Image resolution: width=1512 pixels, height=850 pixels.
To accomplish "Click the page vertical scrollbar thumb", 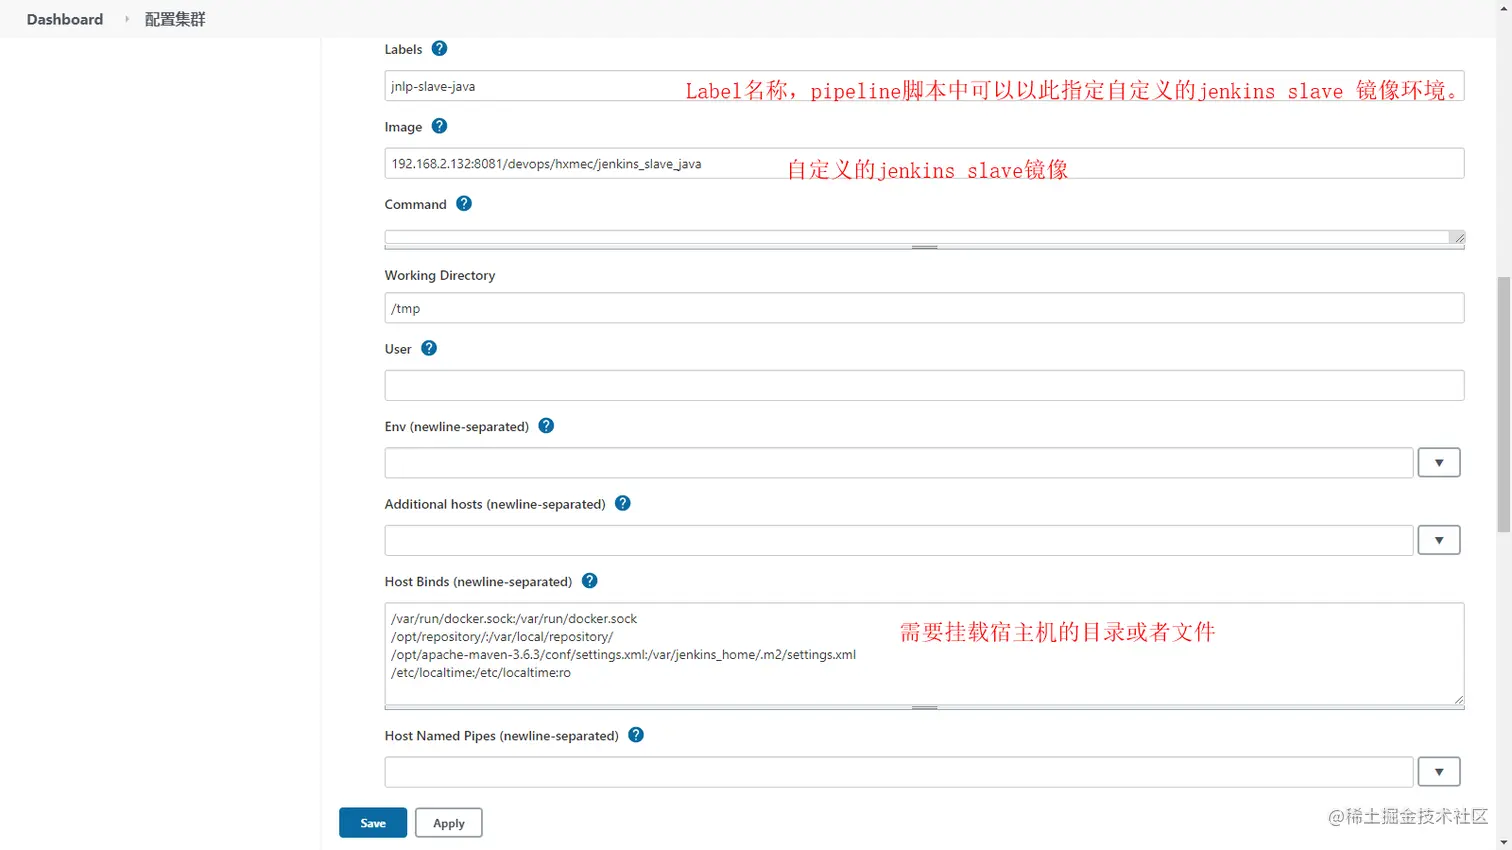I will (x=1503, y=405).
